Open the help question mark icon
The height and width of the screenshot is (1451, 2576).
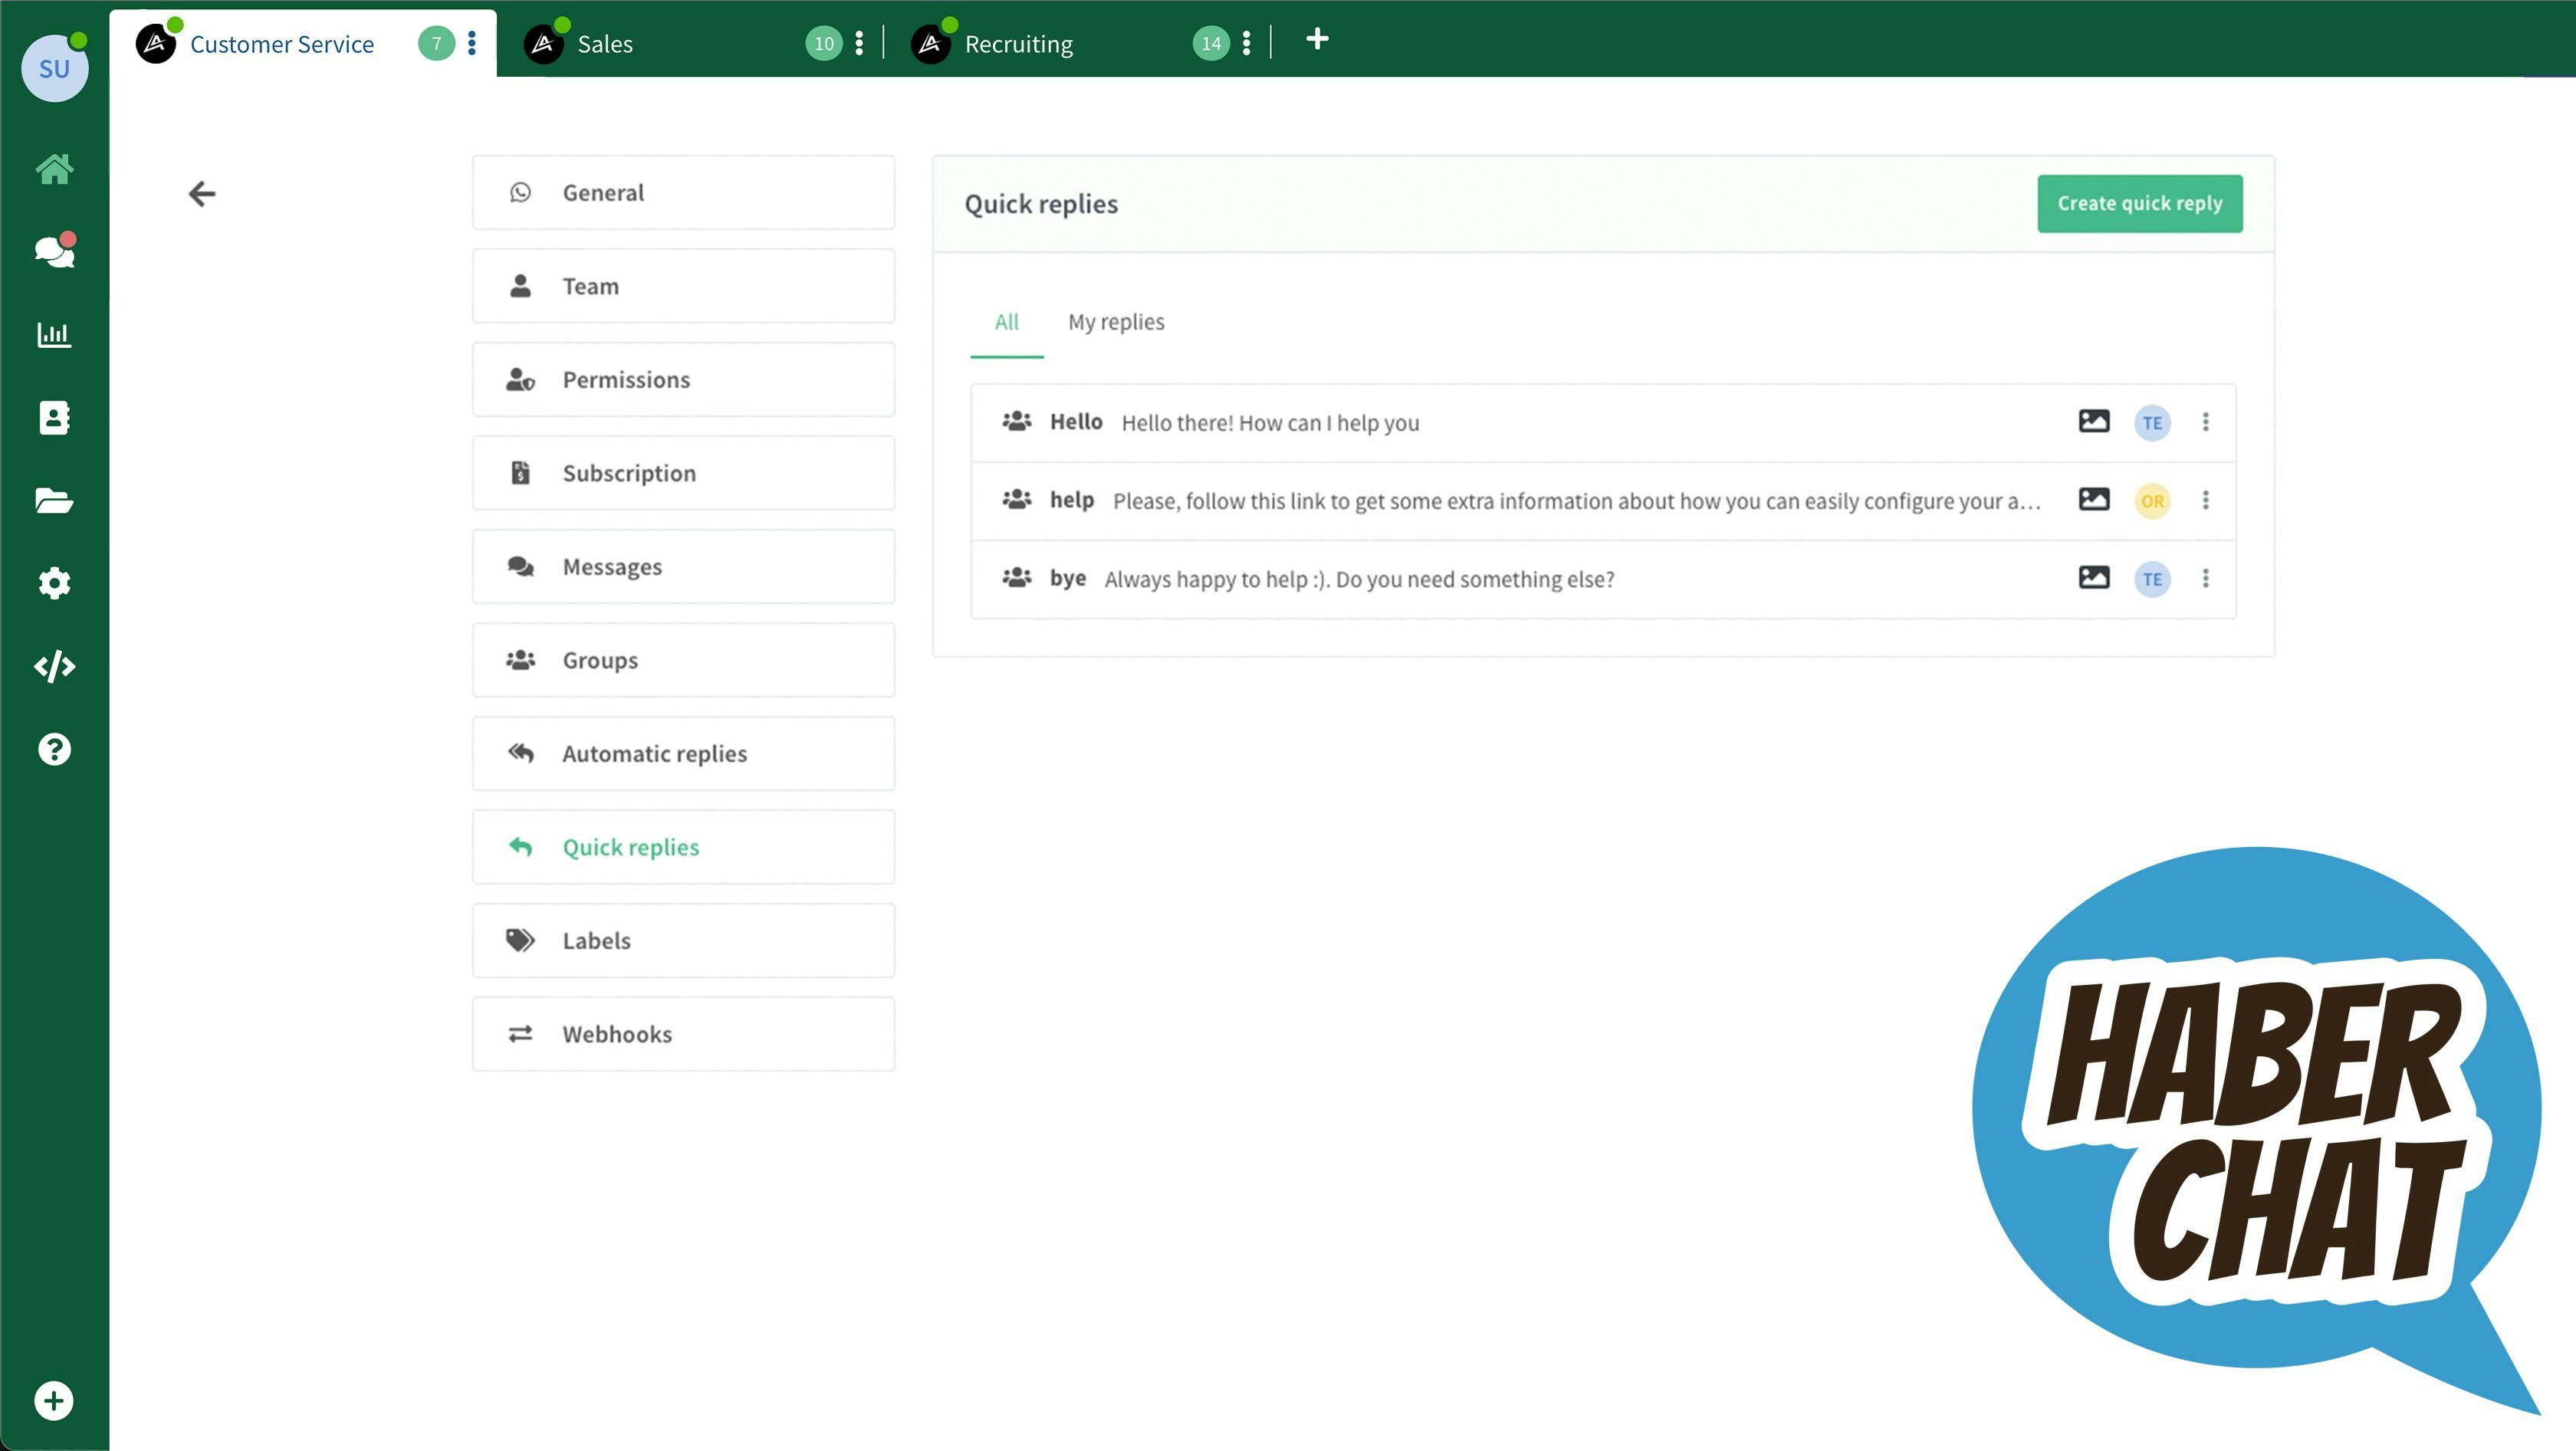click(54, 749)
